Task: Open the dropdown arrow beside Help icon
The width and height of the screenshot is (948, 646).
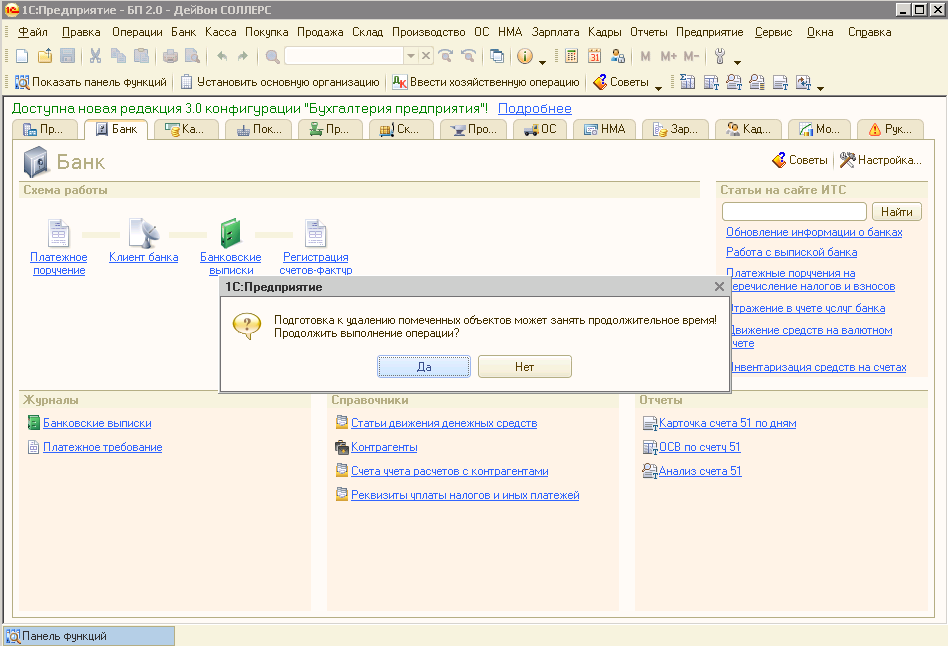Action: tap(542, 61)
